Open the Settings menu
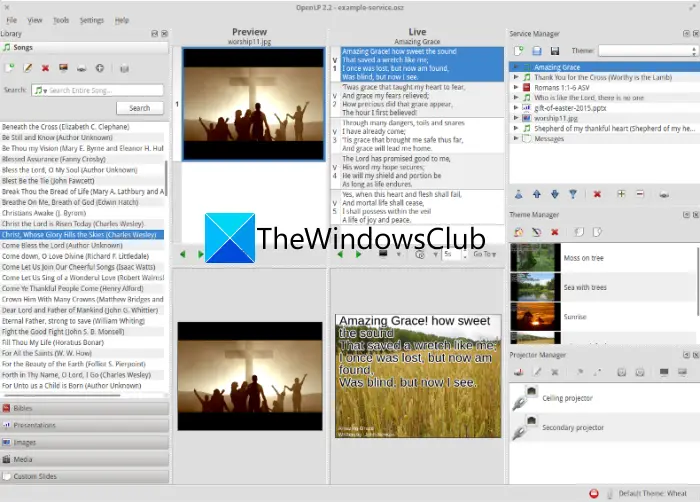Screen dimensions: 700x502 (92, 20)
